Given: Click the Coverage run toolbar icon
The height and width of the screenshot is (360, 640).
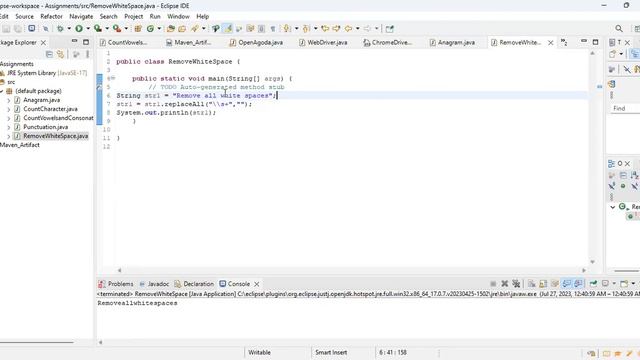Looking at the screenshot, I should click(x=98, y=29).
